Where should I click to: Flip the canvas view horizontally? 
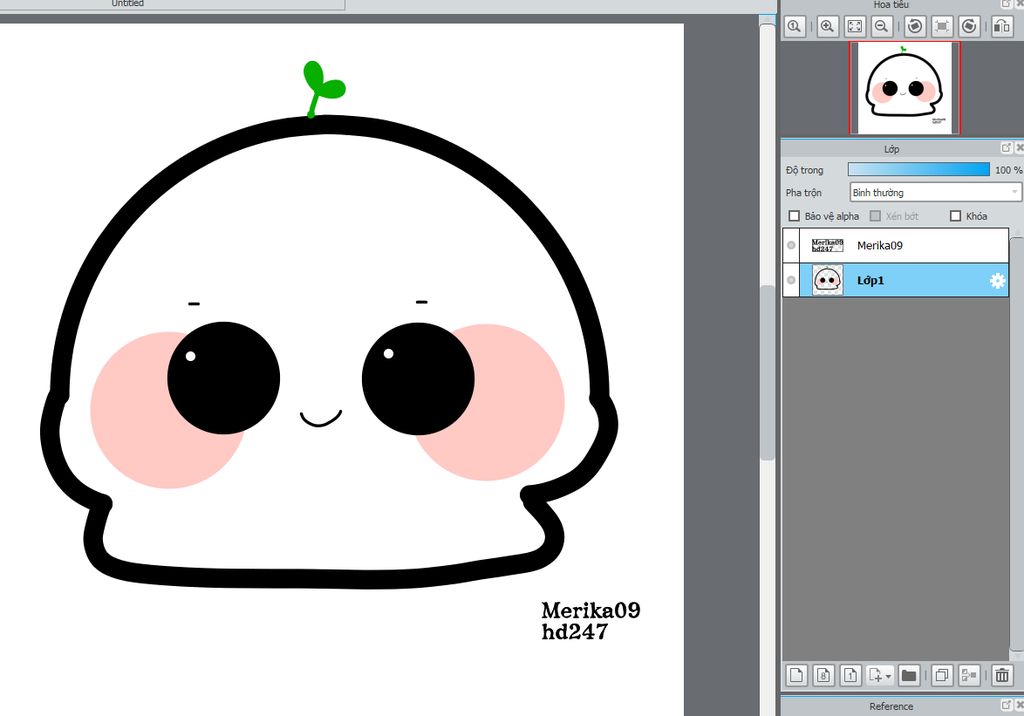pyautogui.click(x=1002, y=27)
